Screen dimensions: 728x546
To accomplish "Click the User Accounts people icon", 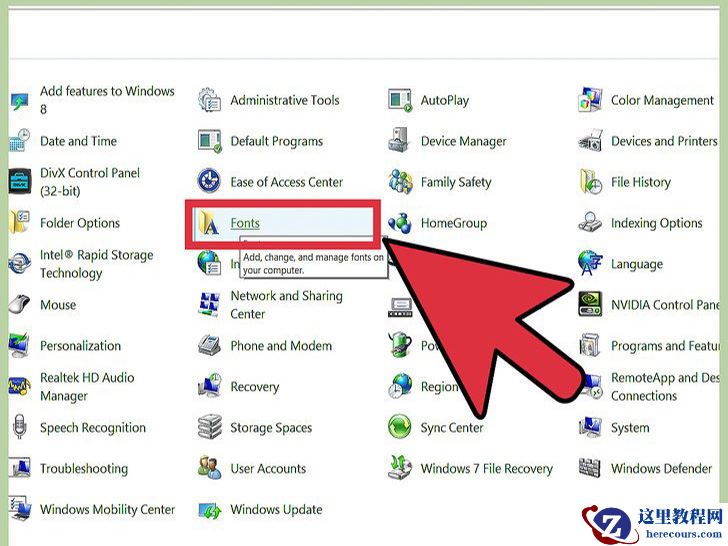I will pyautogui.click(x=209, y=468).
